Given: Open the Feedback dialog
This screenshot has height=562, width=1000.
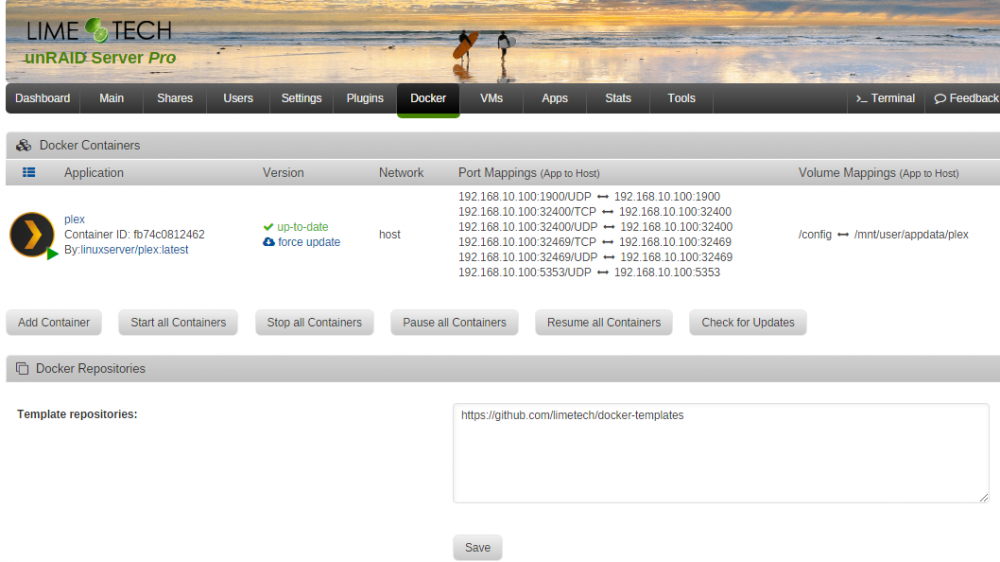Looking at the screenshot, I should tap(966, 98).
